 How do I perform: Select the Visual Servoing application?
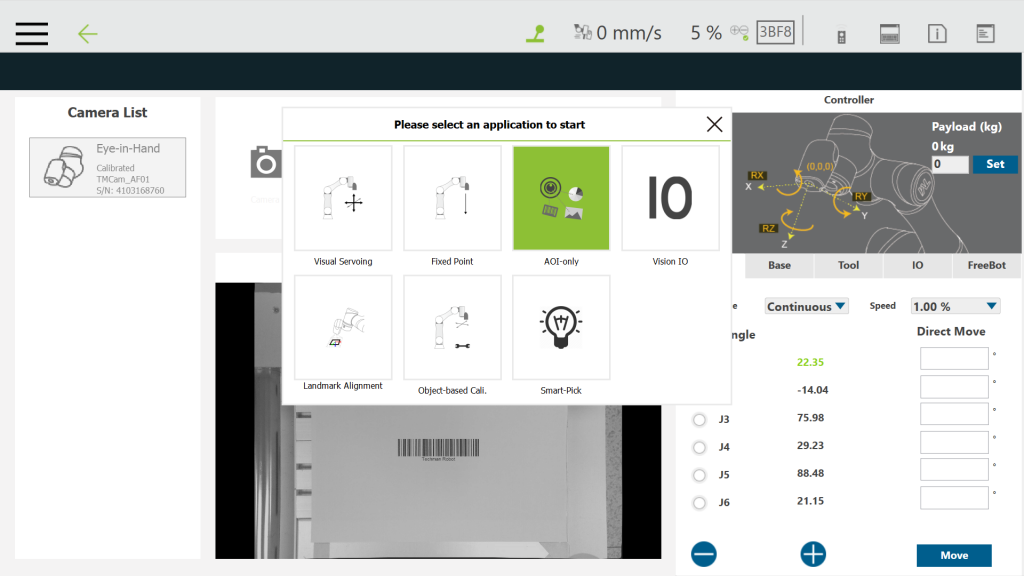click(343, 198)
